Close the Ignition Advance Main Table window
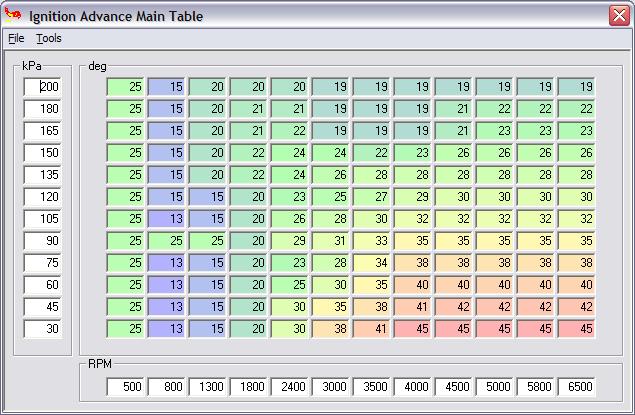Image resolution: width=635 pixels, height=415 pixels. [x=619, y=16]
